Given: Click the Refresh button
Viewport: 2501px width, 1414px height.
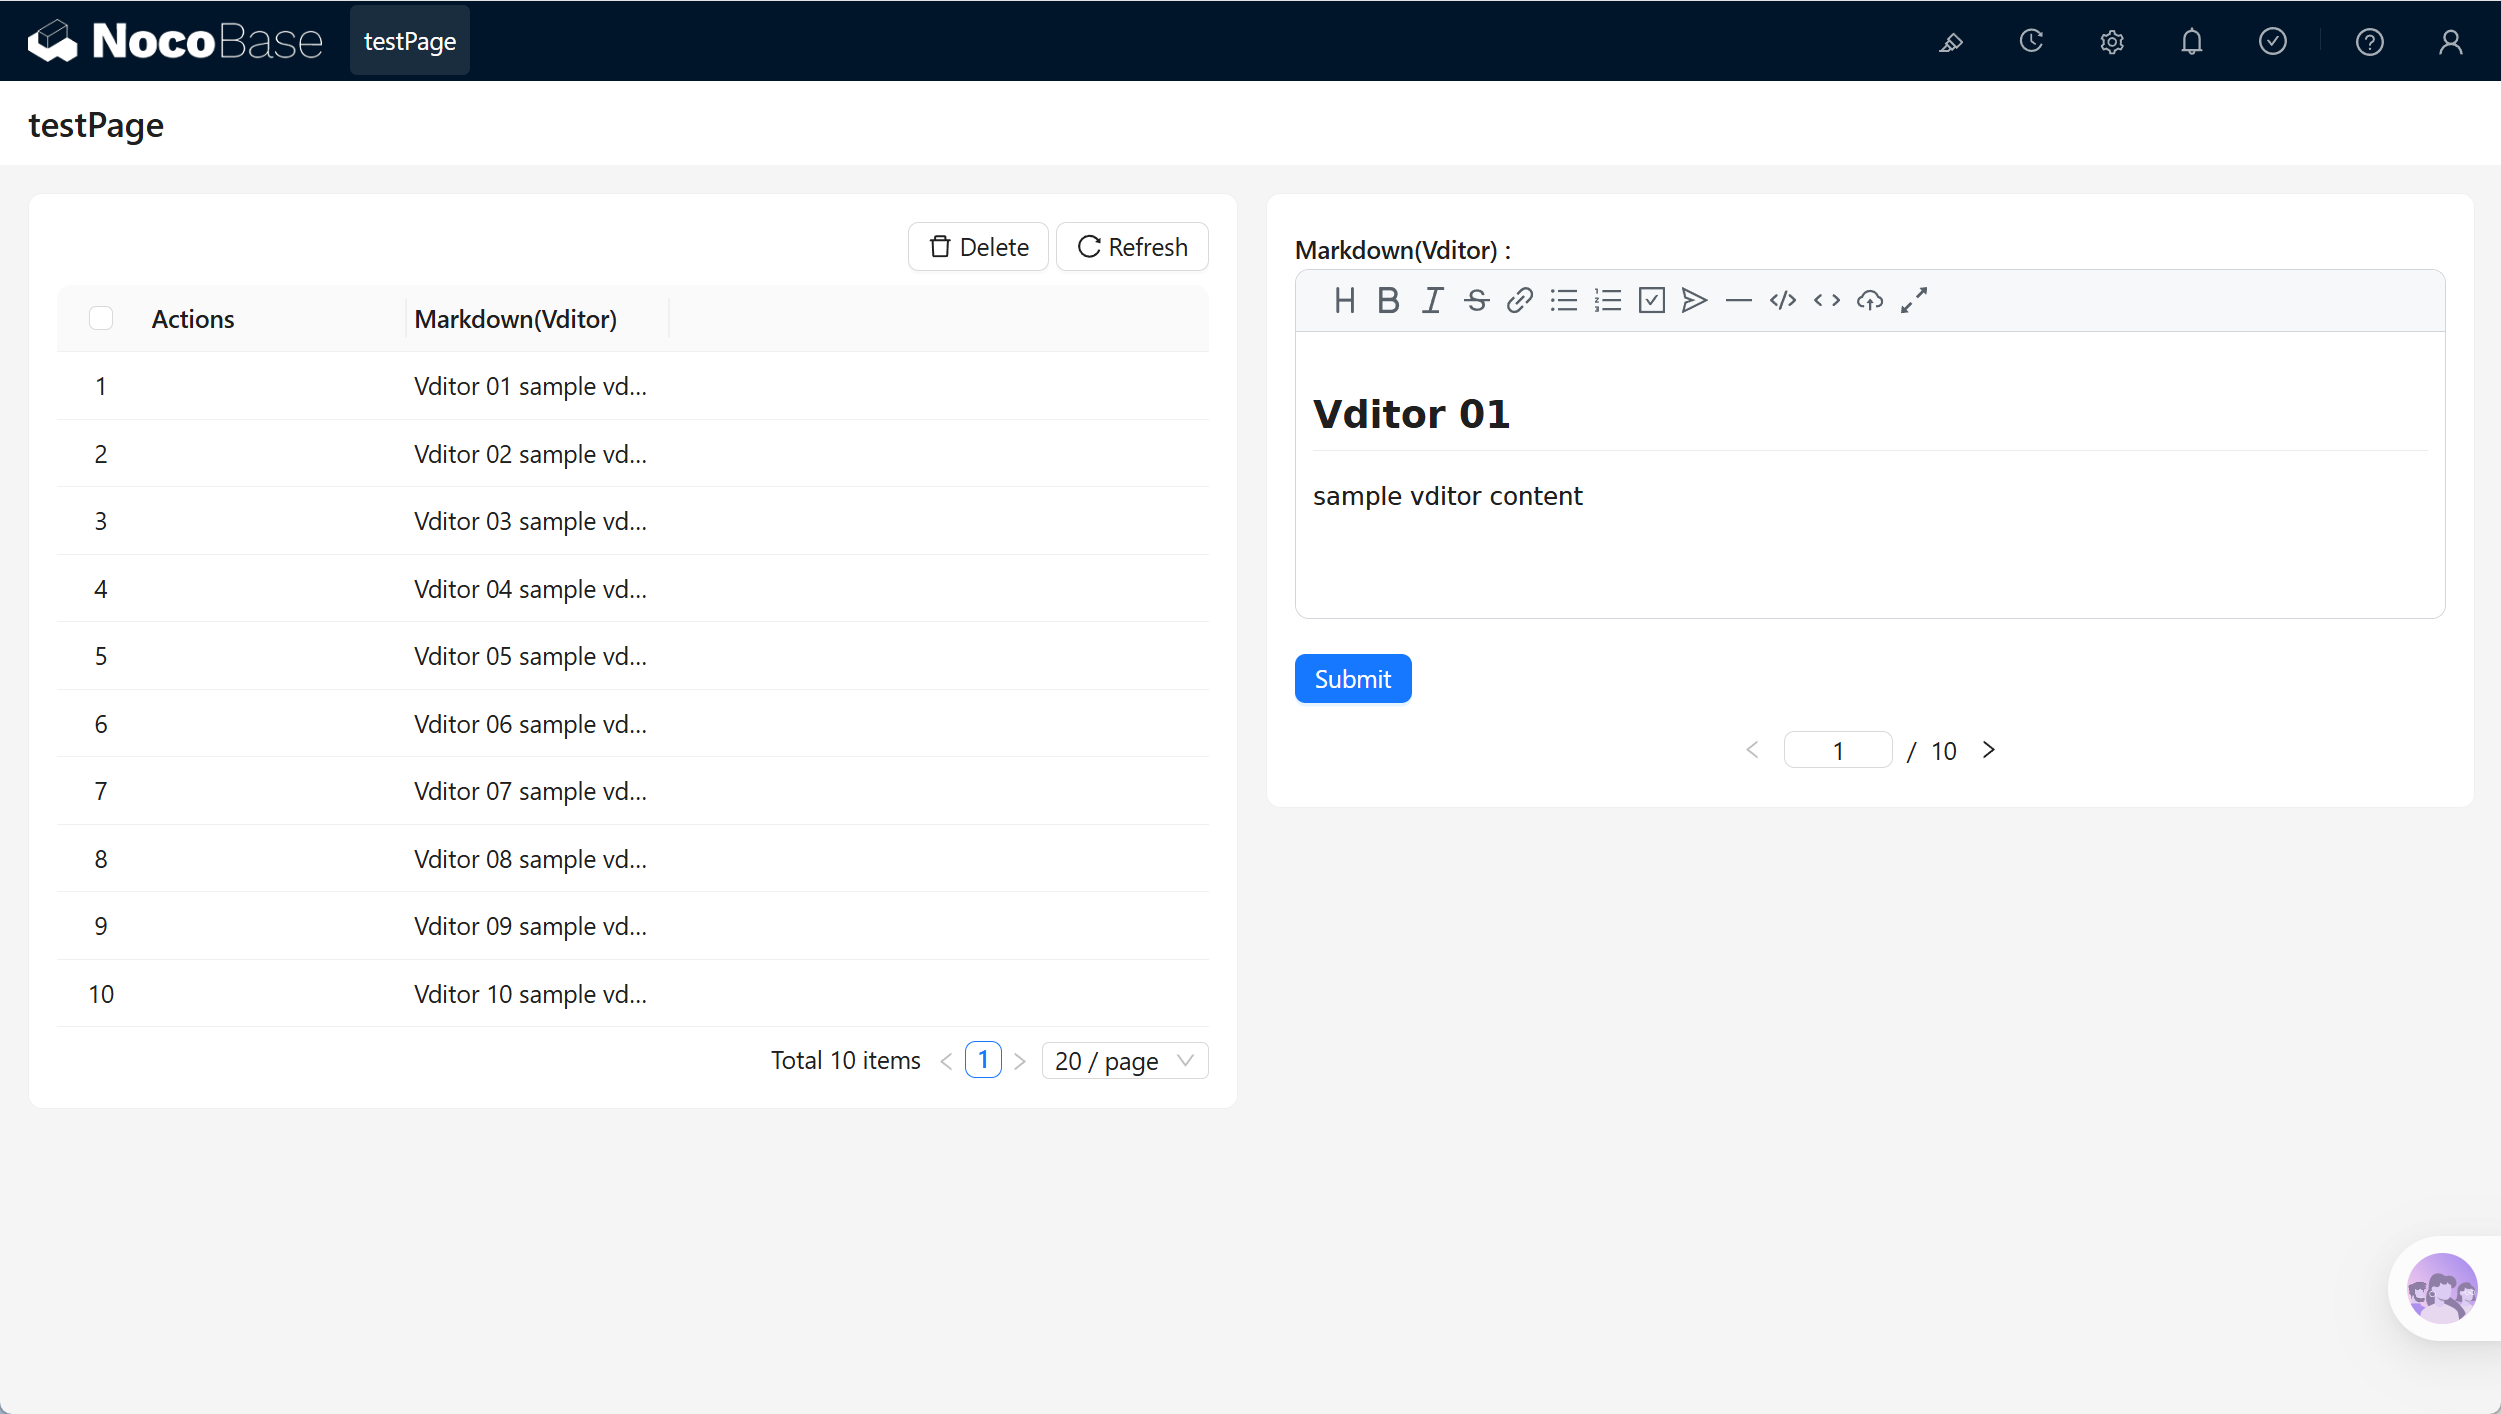Looking at the screenshot, I should coord(1133,247).
